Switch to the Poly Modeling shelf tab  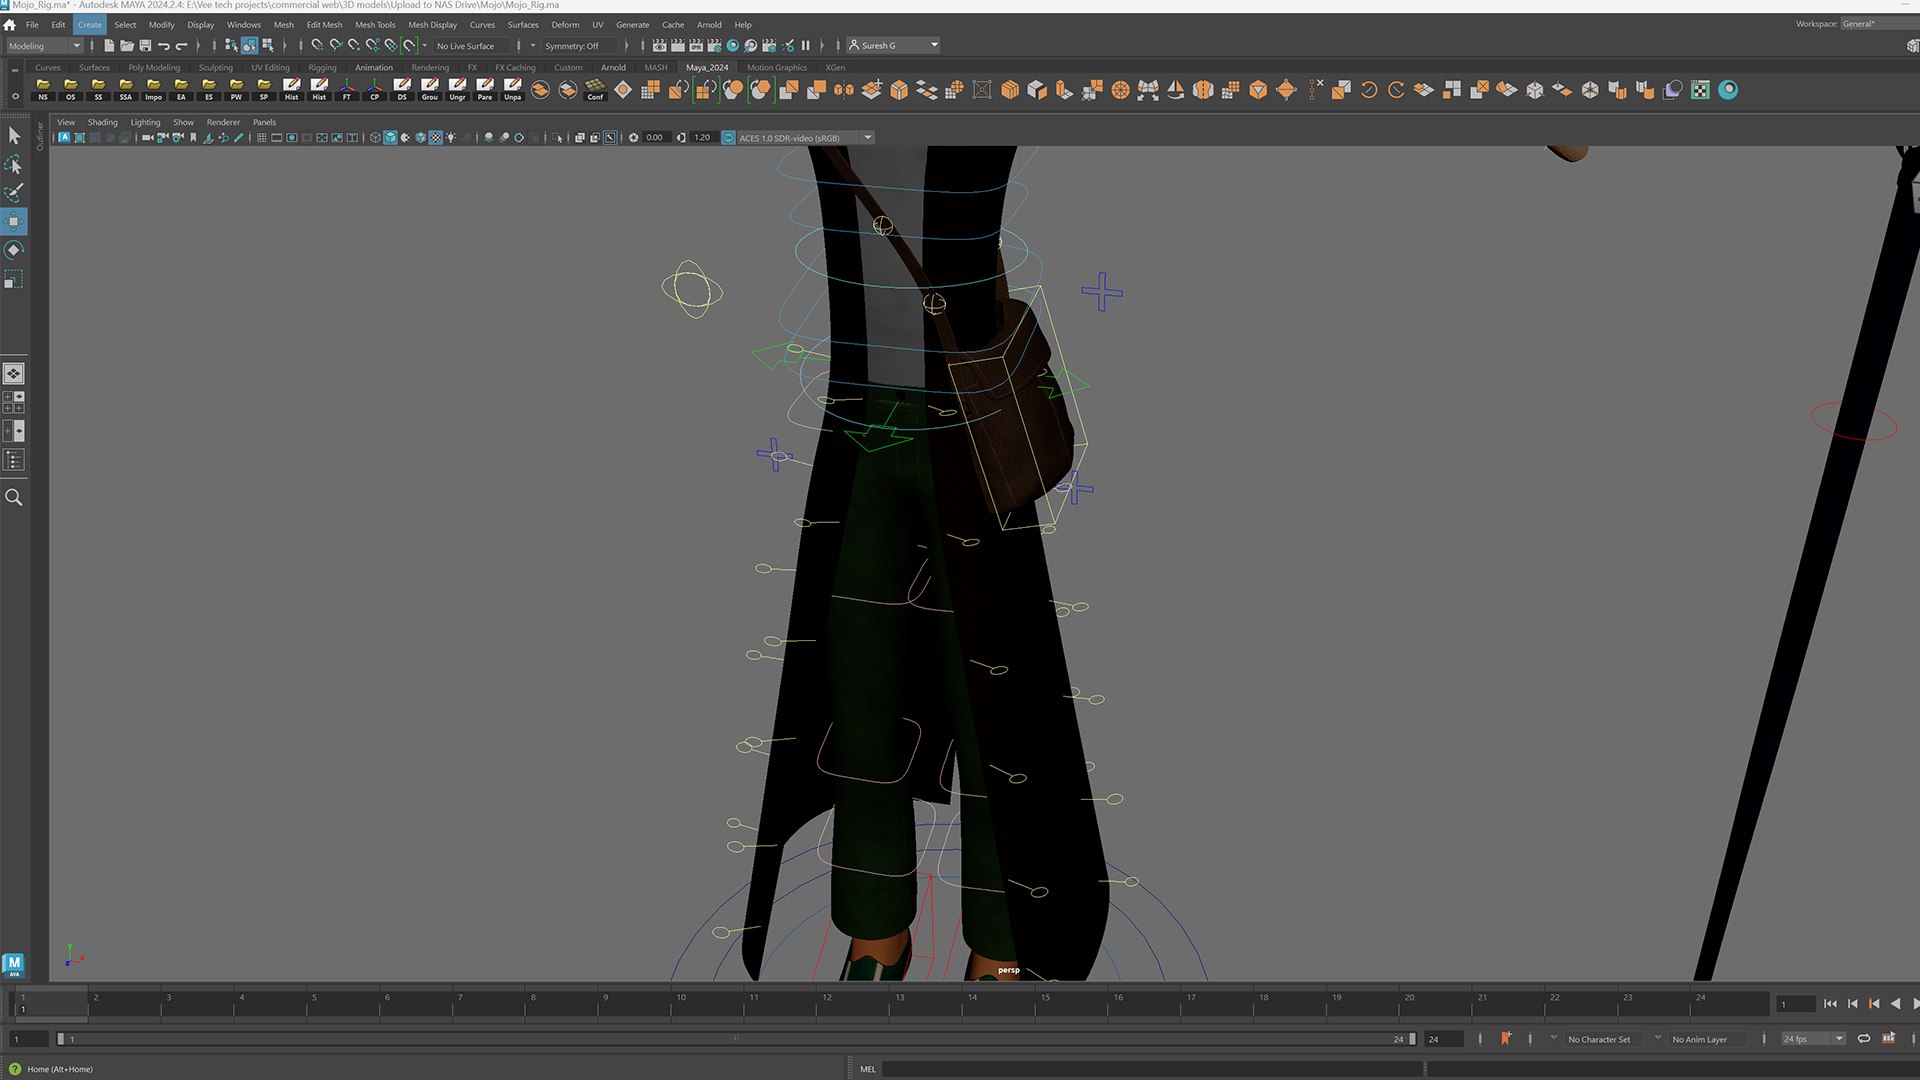[154, 68]
